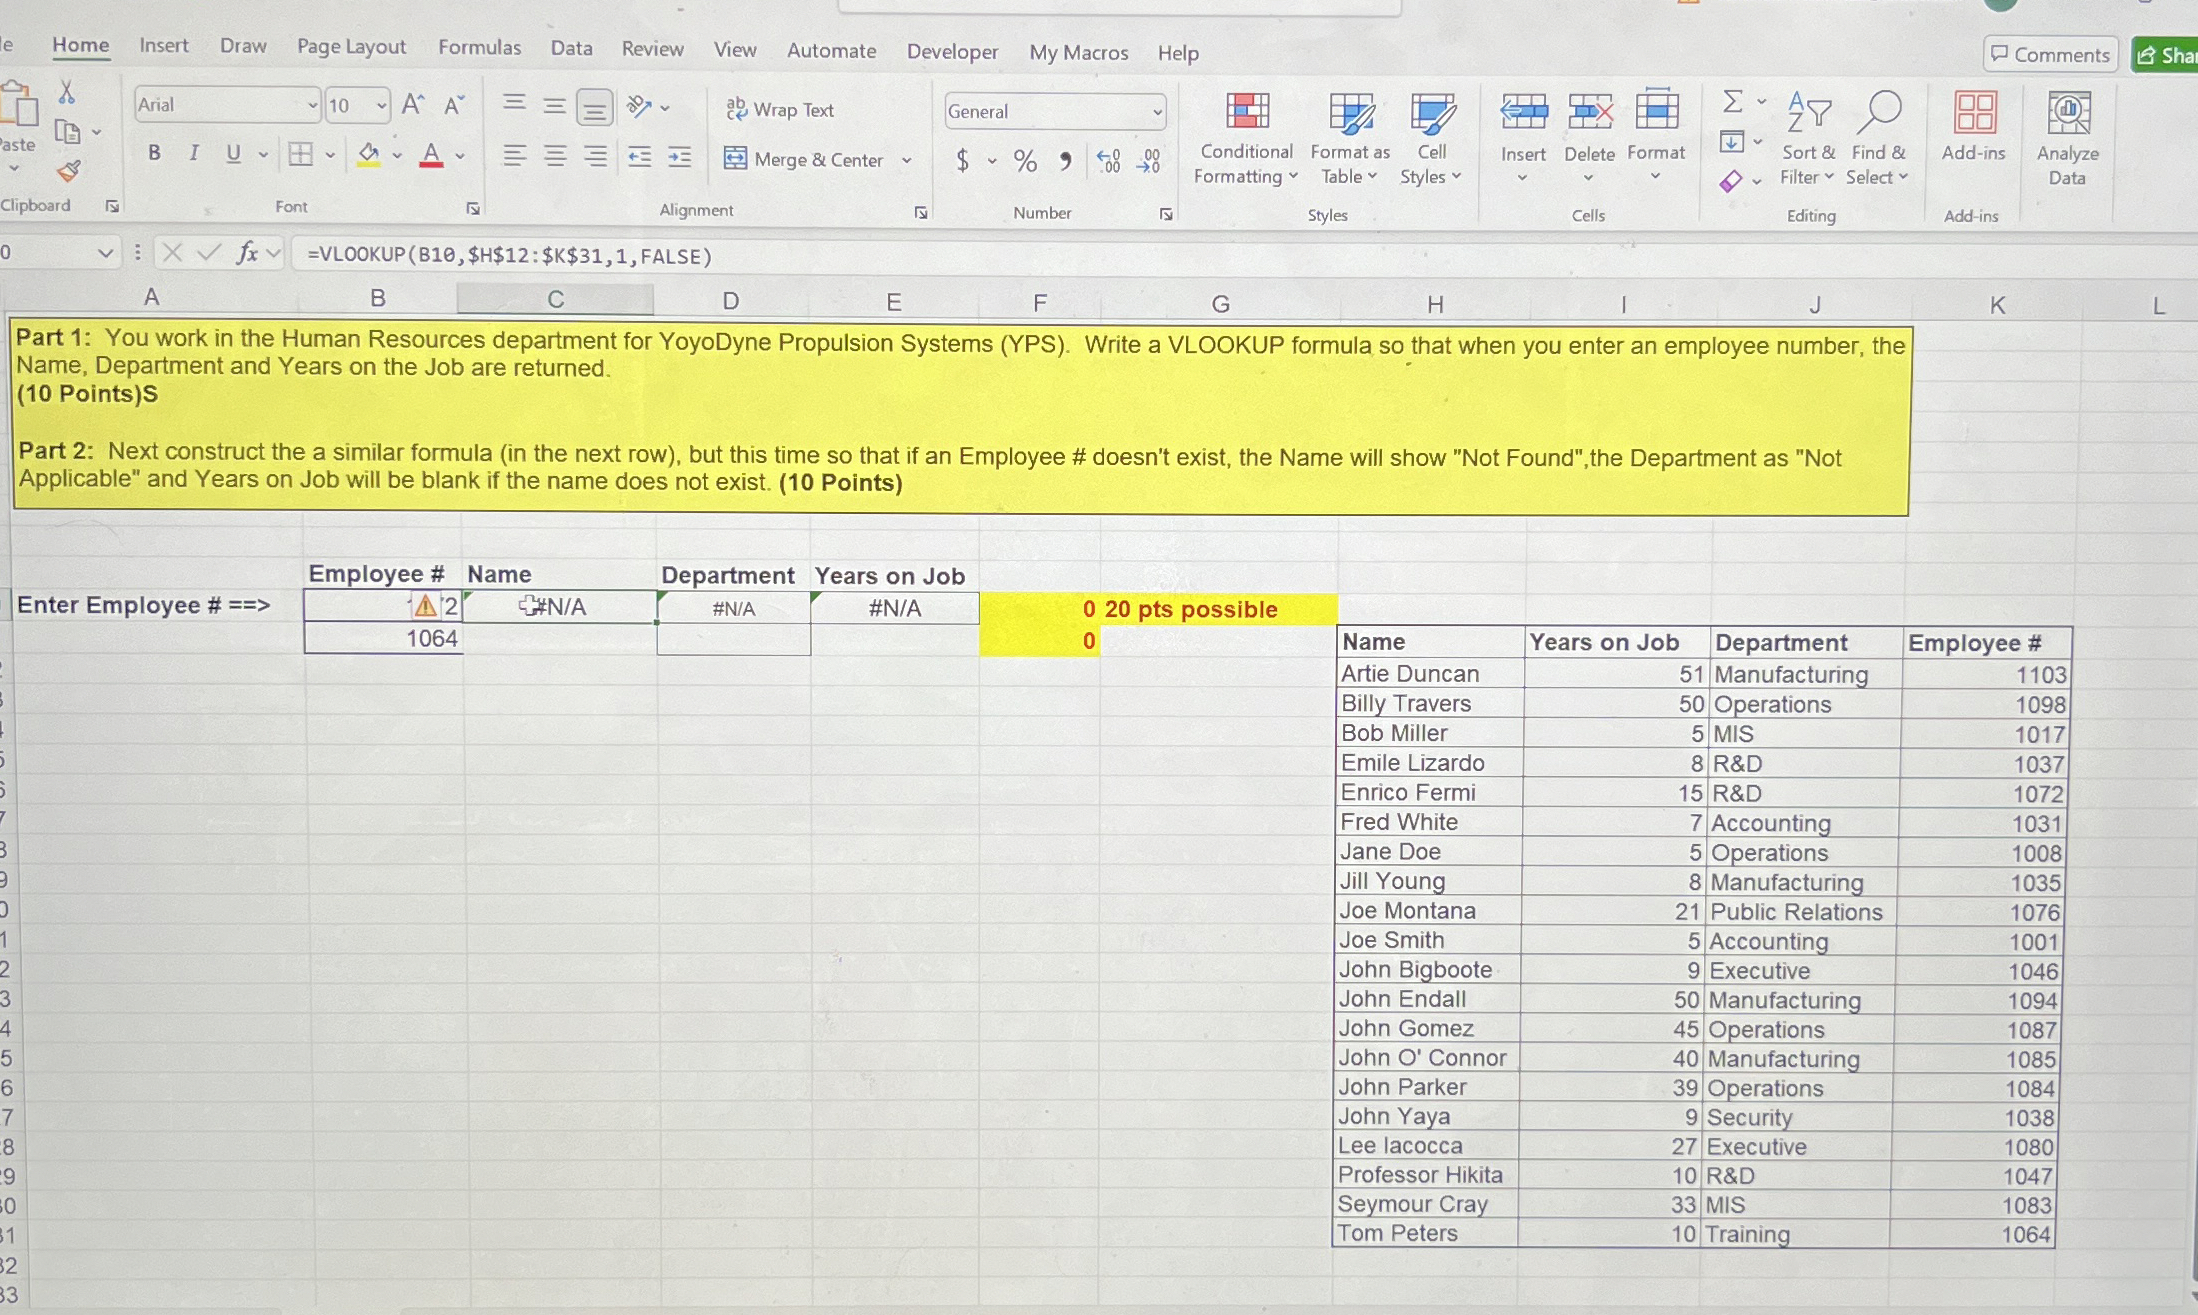
Task: Open the Add-ins gallery
Action: (1974, 127)
